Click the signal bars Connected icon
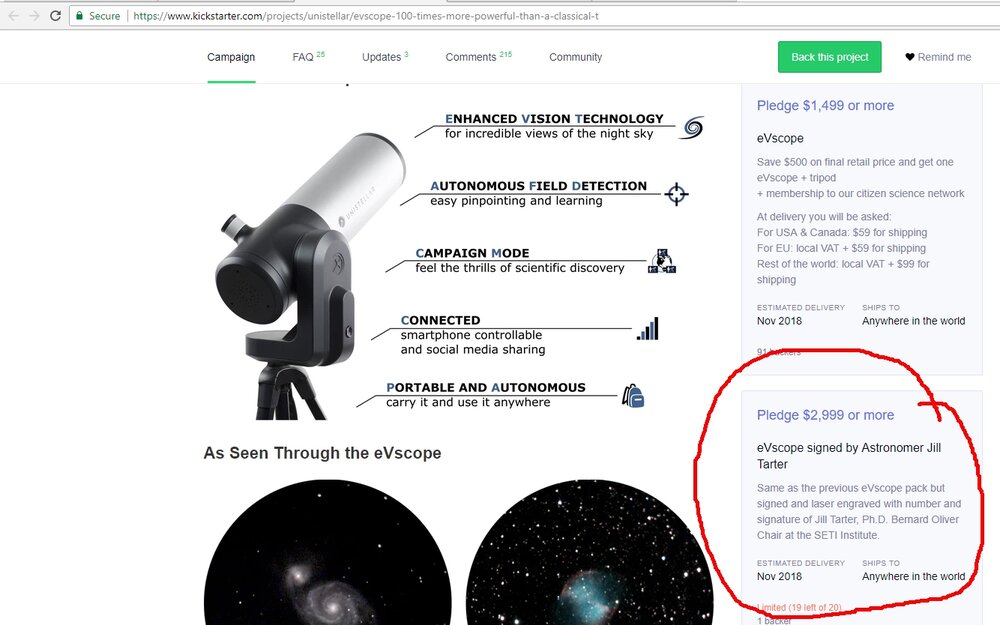 647,329
